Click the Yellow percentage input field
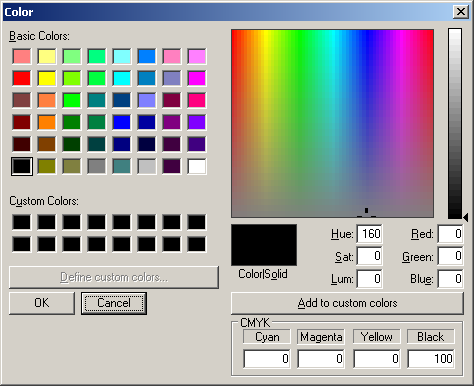 tap(376, 359)
